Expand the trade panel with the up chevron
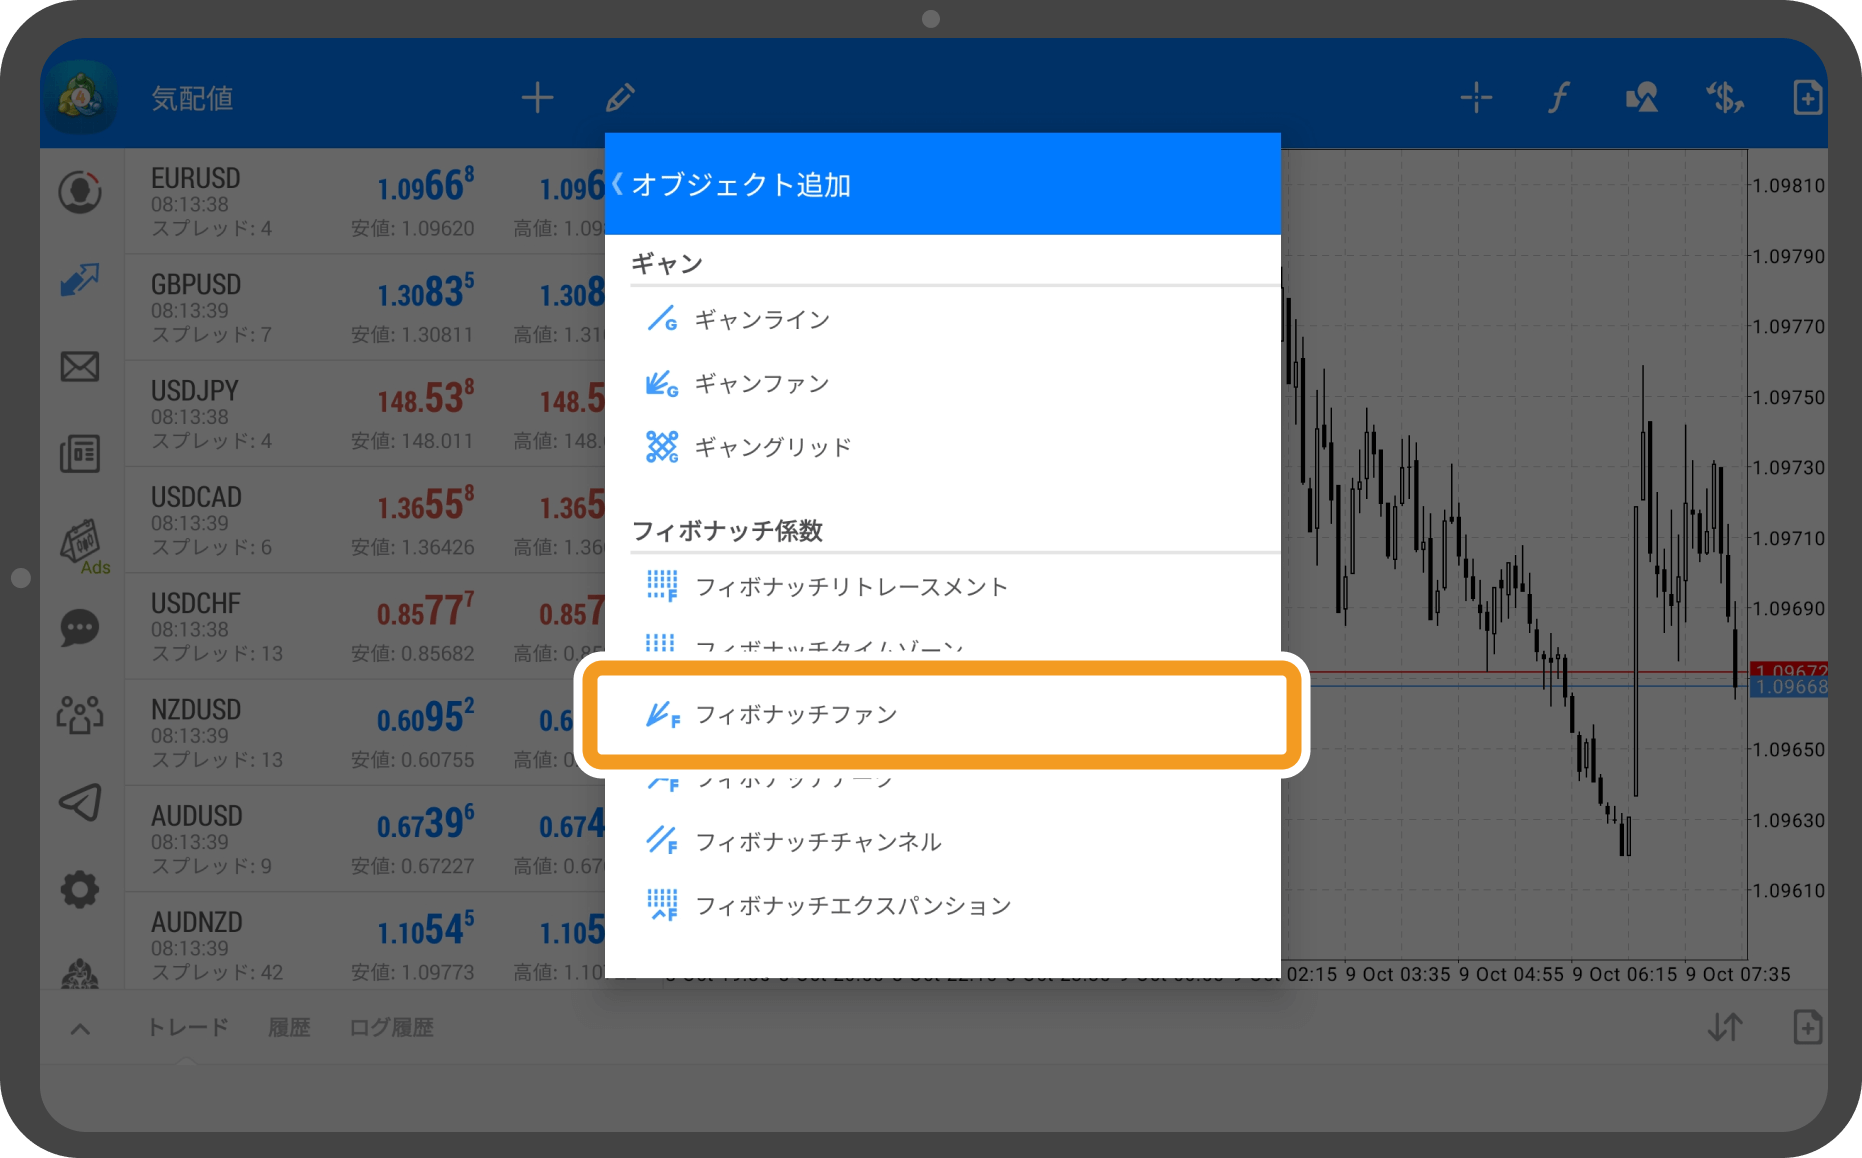Screen dimensions: 1862x1158 point(80,1027)
